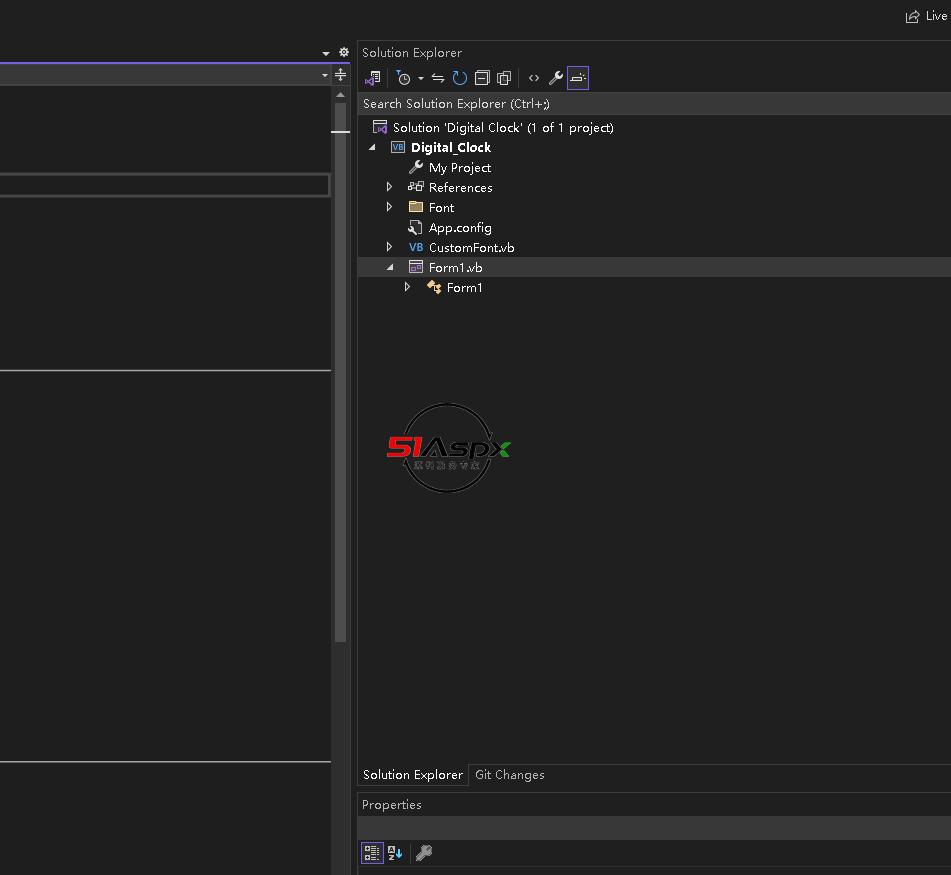Collapse the Form1.vb node

(390, 267)
